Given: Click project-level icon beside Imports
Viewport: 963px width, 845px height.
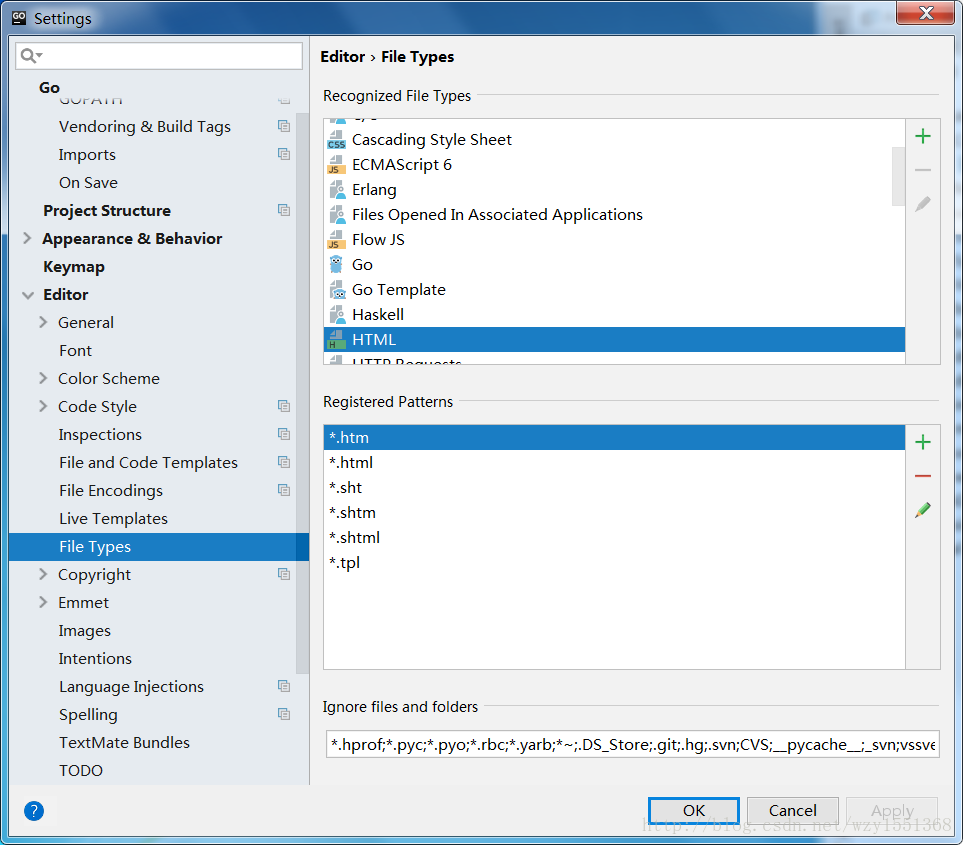Looking at the screenshot, I should 284,154.
